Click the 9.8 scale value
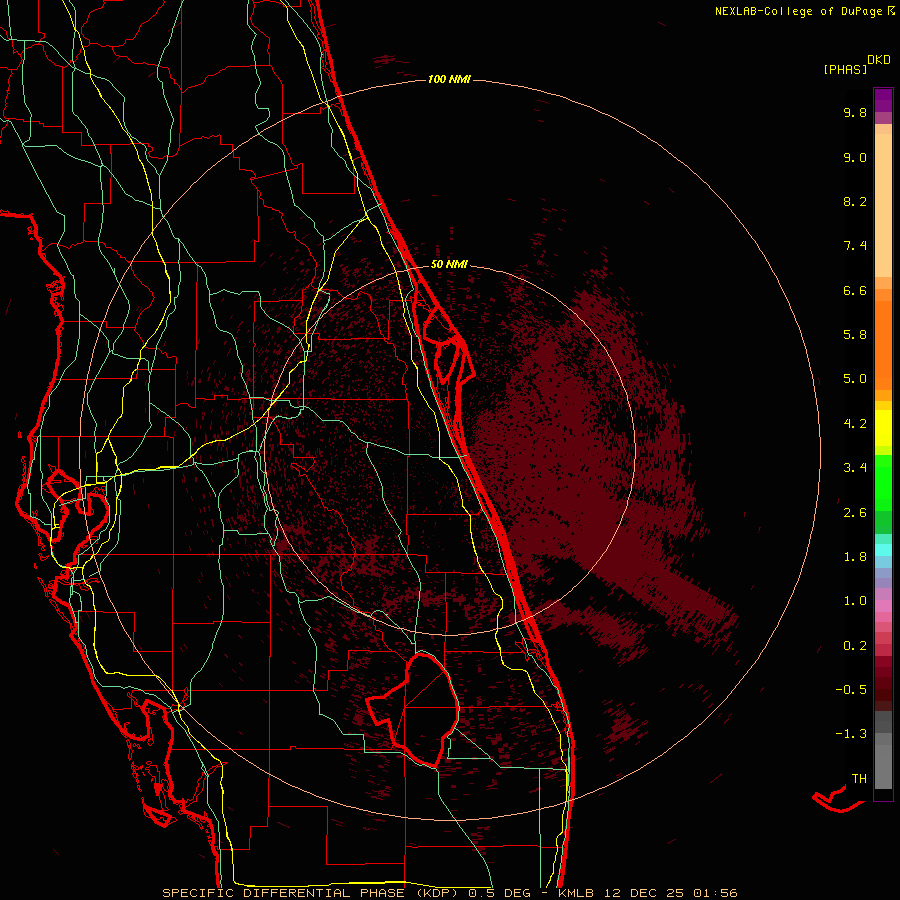 855,112
